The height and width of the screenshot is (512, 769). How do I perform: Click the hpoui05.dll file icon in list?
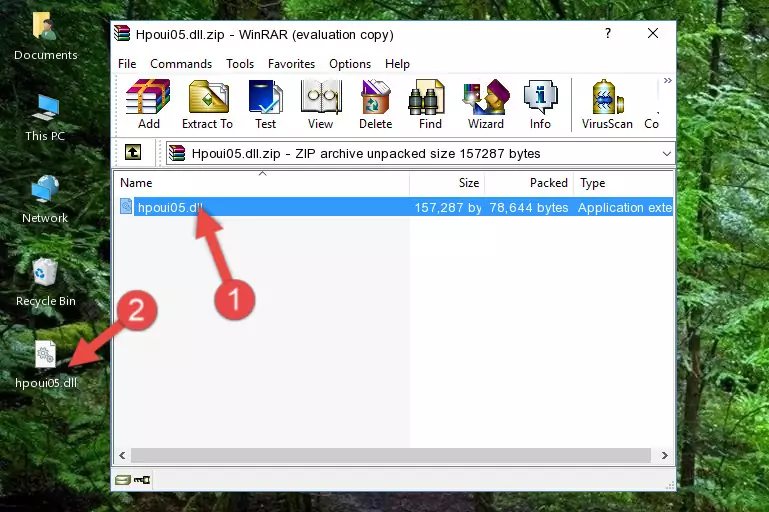tap(126, 206)
